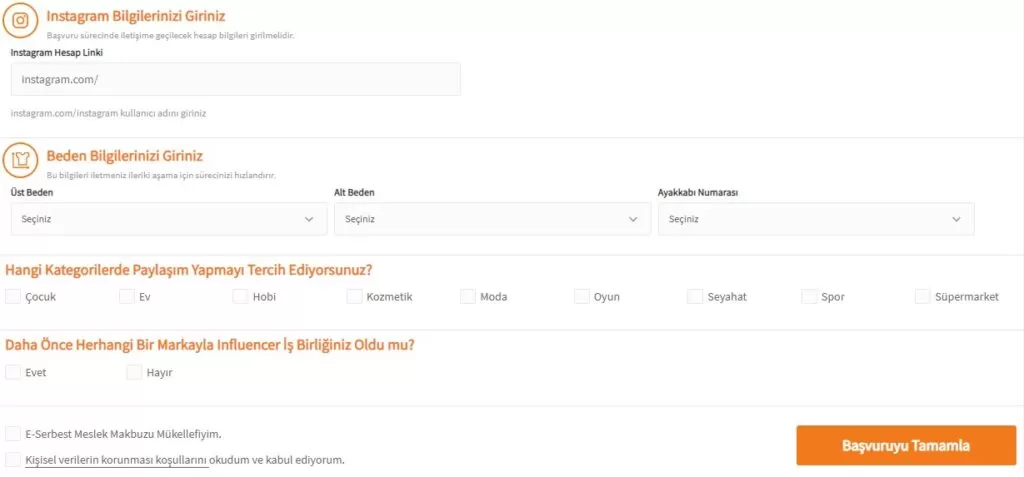Viewport: 1024px width, 477px height.
Task: Open the Ayakkabı Numarası dropdown
Action: pyautogui.click(x=815, y=219)
